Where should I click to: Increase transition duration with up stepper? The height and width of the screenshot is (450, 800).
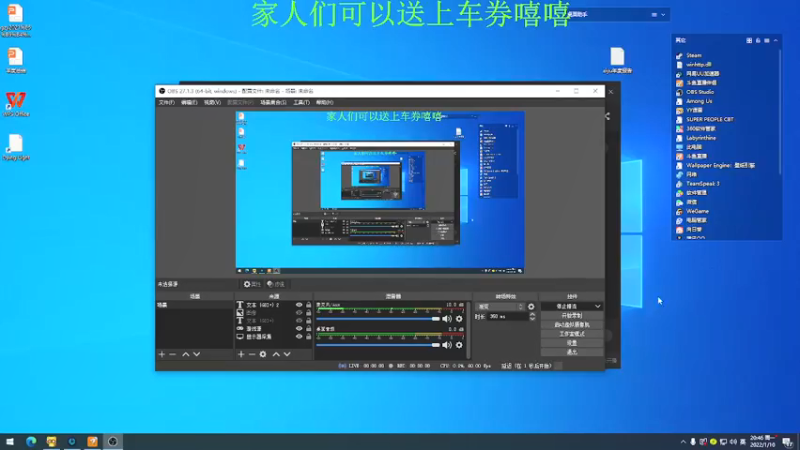click(x=532, y=314)
